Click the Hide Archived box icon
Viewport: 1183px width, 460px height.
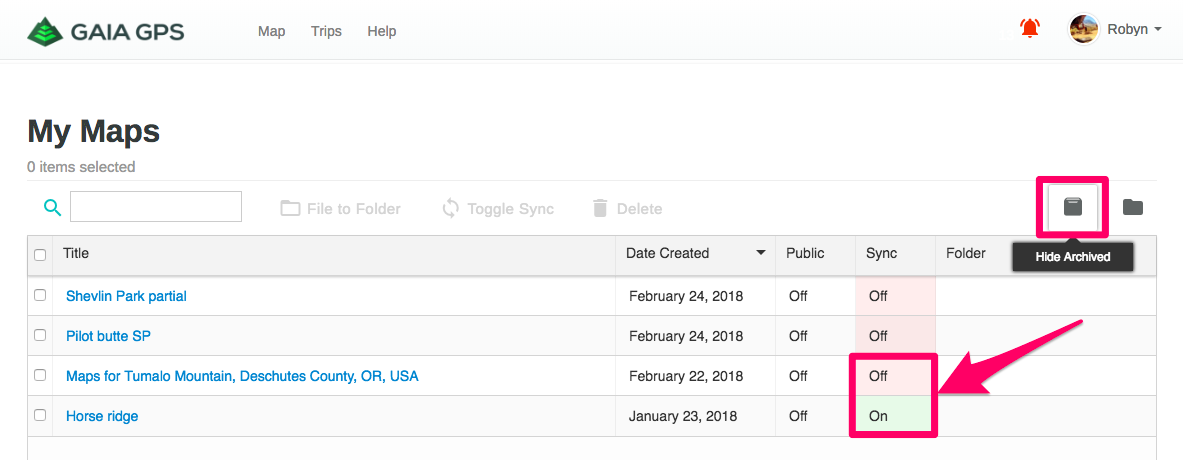(x=1073, y=207)
